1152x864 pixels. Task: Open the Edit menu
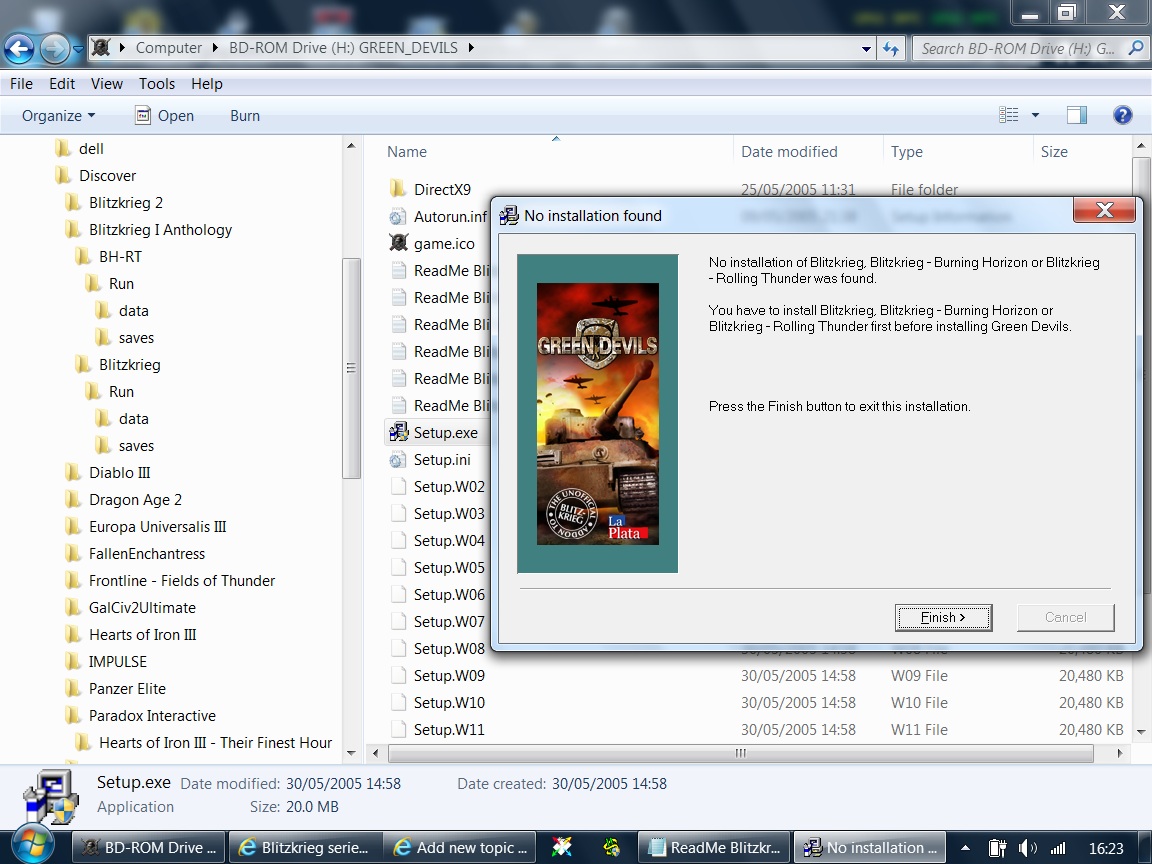click(62, 84)
